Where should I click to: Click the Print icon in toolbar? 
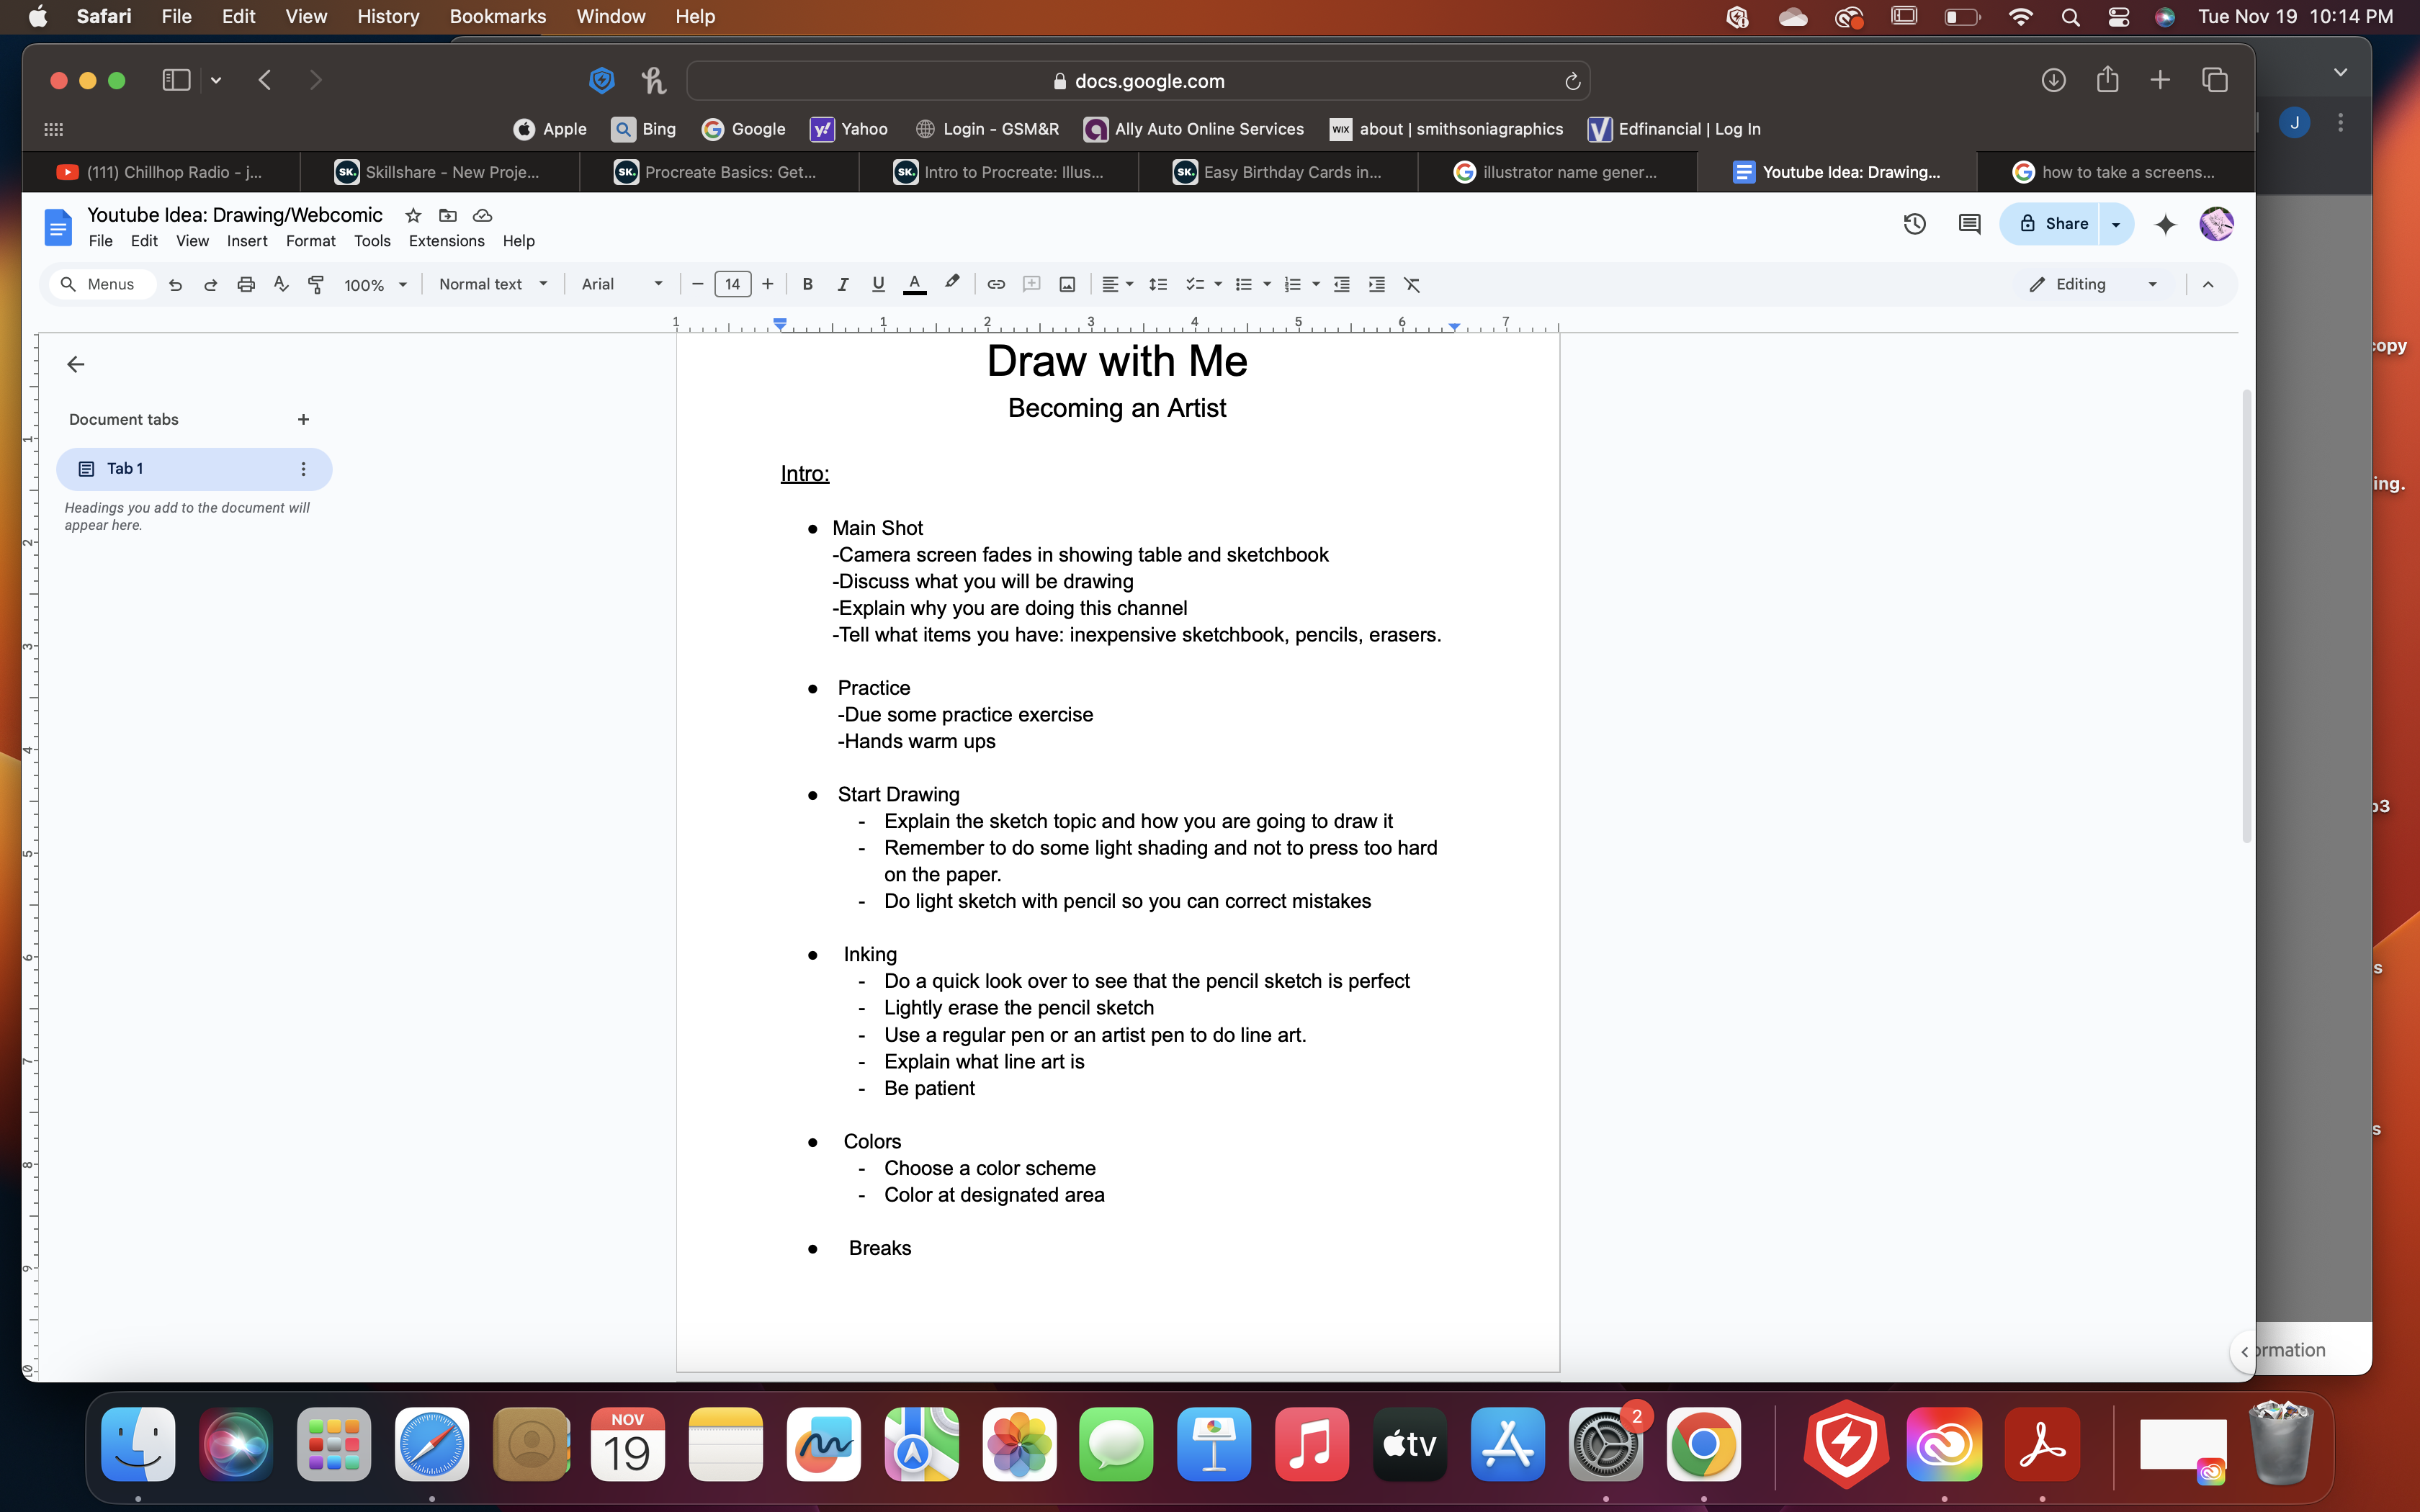pyautogui.click(x=246, y=285)
